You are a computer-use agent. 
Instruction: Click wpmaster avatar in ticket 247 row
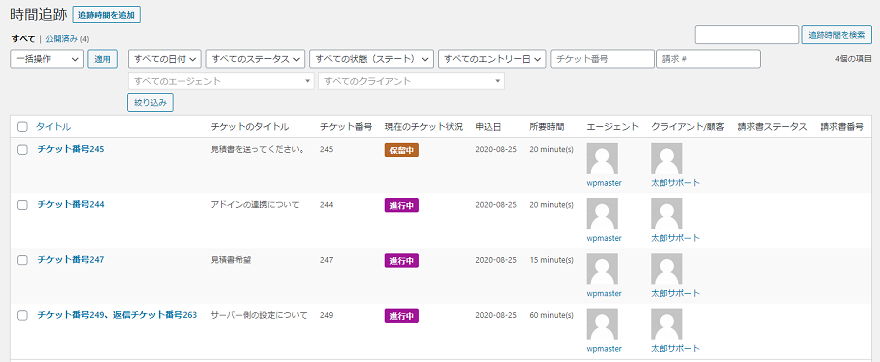(x=602, y=269)
